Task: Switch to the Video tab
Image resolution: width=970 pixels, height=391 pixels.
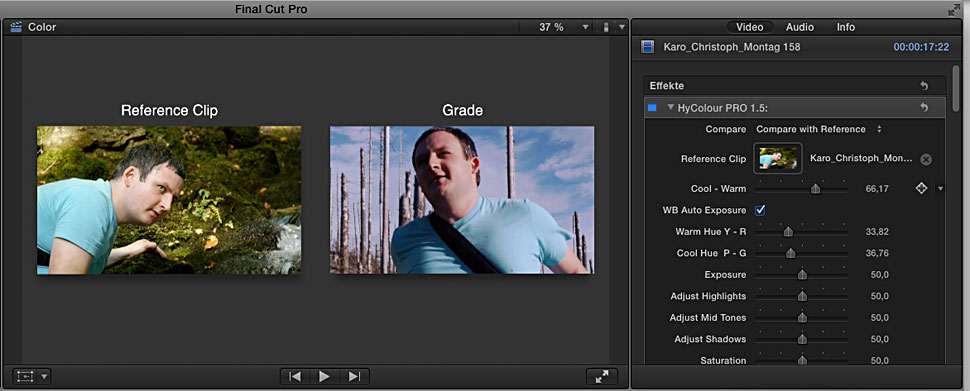Action: 749,27
